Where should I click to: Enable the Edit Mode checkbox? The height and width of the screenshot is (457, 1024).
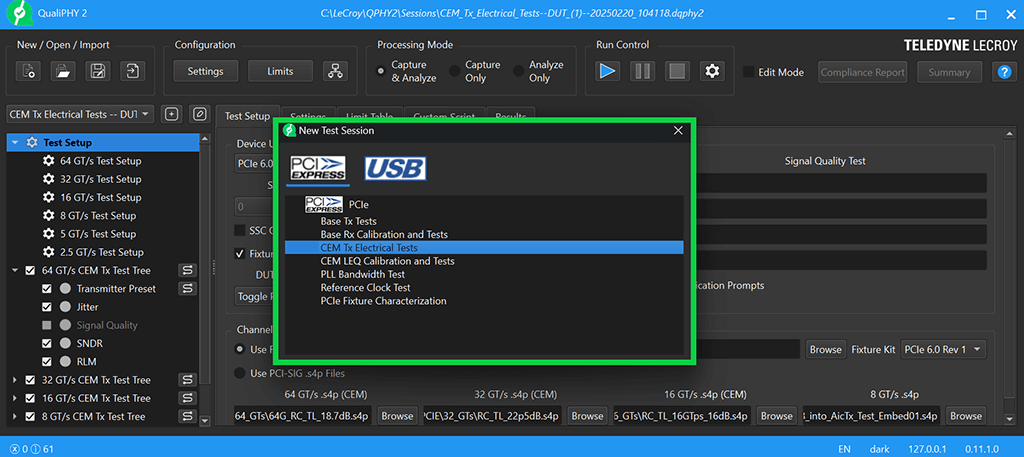click(x=748, y=72)
